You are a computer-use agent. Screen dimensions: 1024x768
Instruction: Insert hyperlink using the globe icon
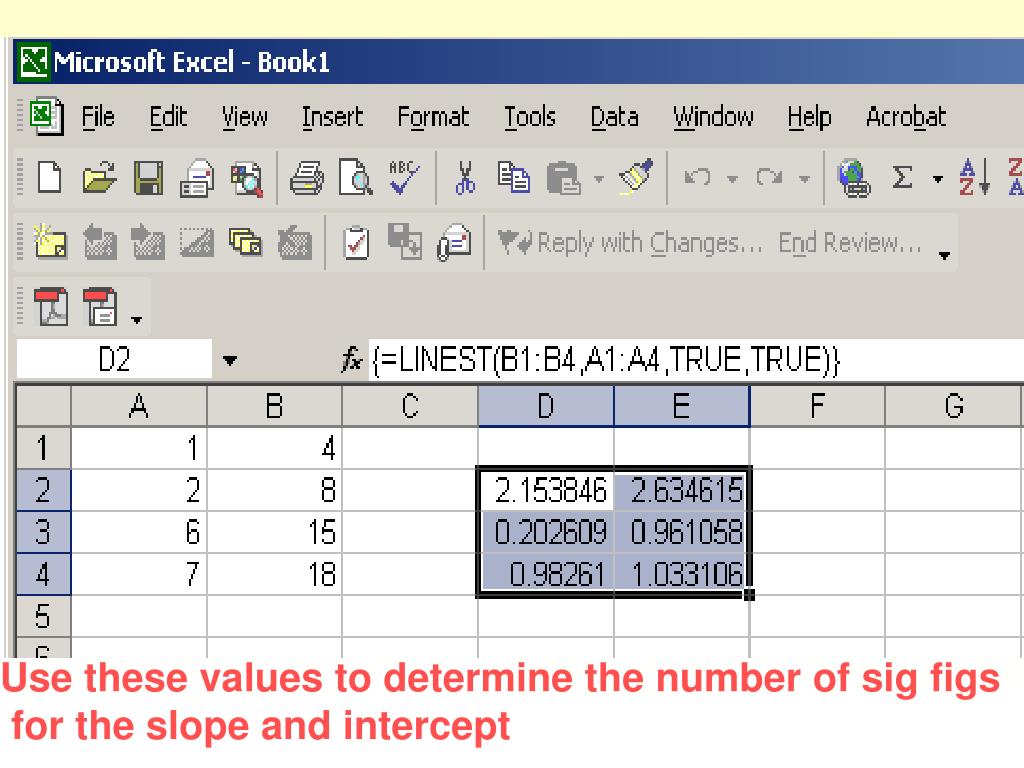[854, 178]
